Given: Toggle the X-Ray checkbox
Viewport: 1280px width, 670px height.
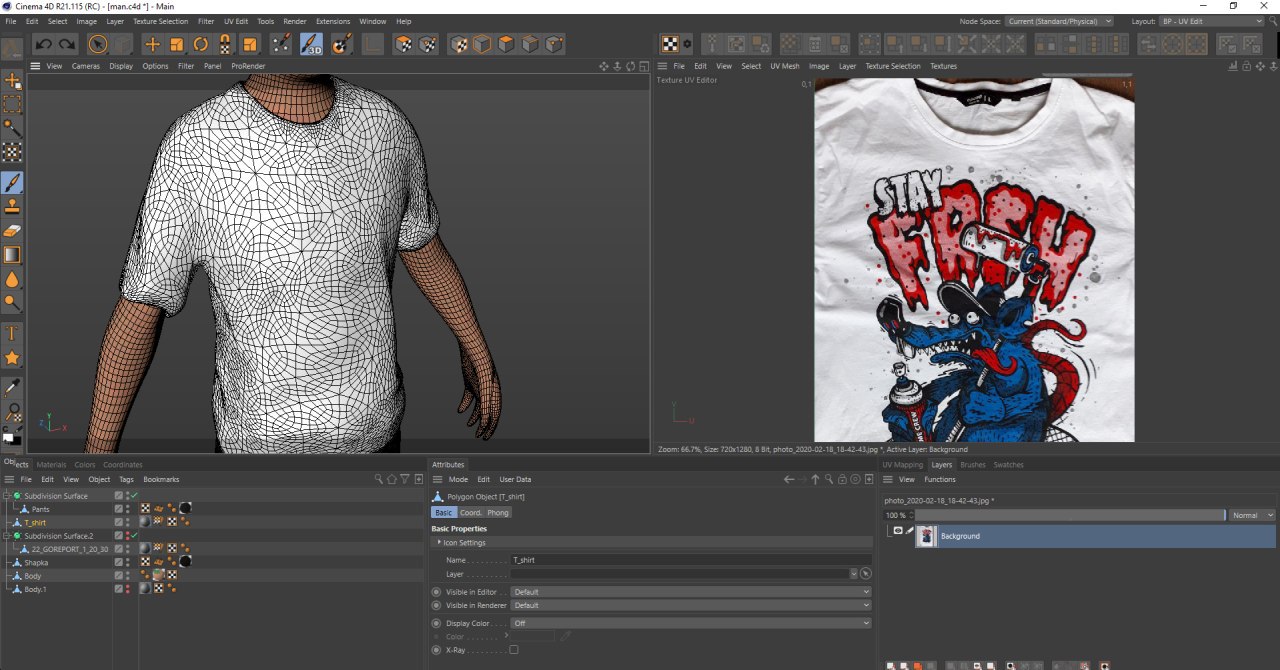Looking at the screenshot, I should [514, 650].
